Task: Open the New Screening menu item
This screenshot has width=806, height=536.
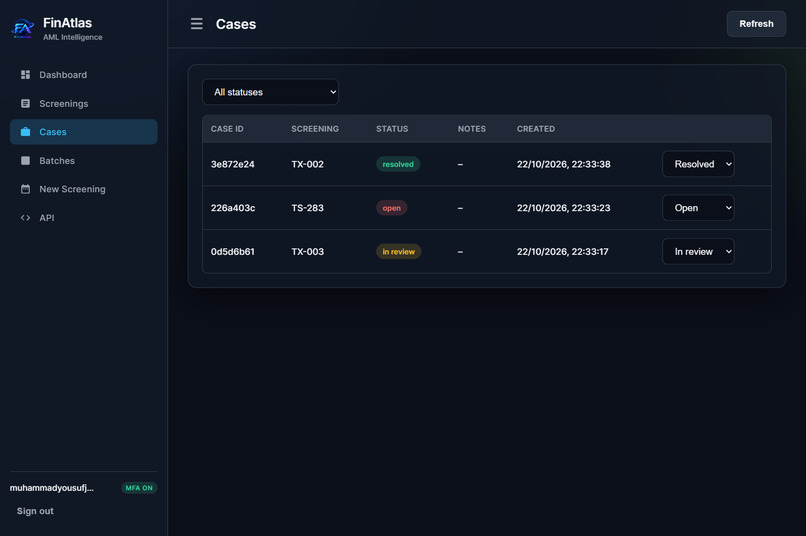Action: [83, 189]
